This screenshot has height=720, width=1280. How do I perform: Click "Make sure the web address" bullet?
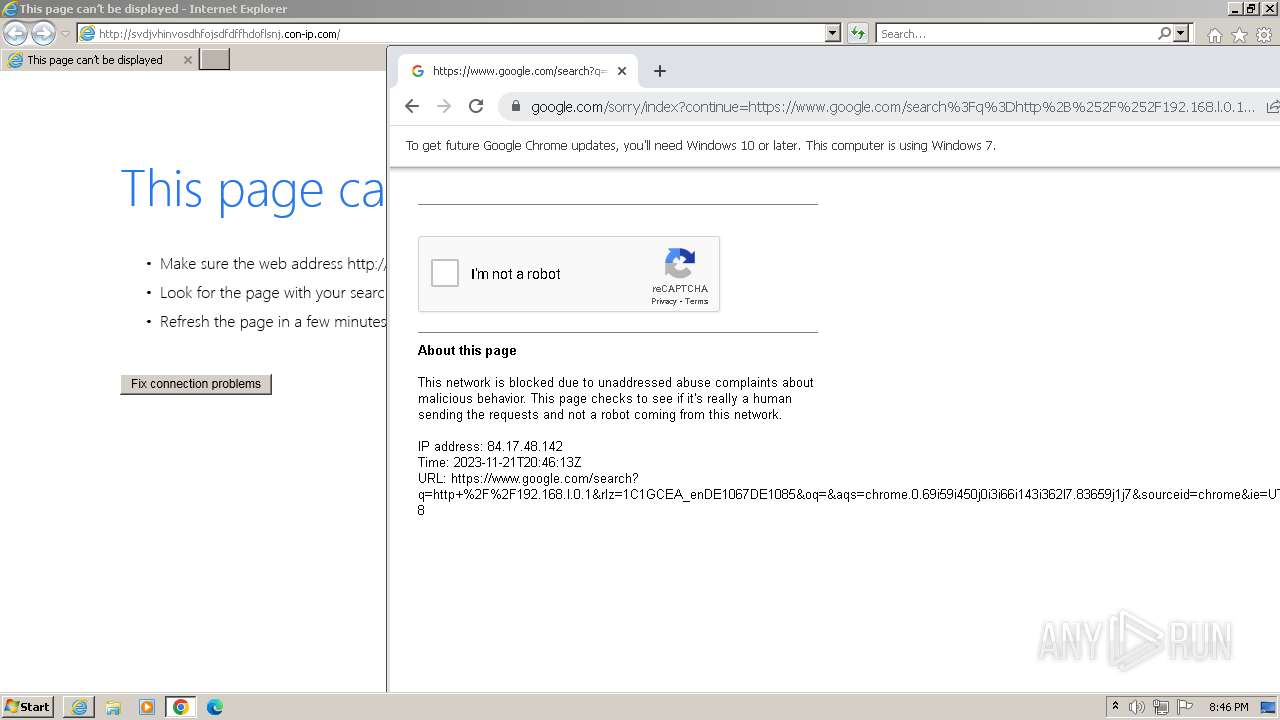pyautogui.click(x=273, y=264)
